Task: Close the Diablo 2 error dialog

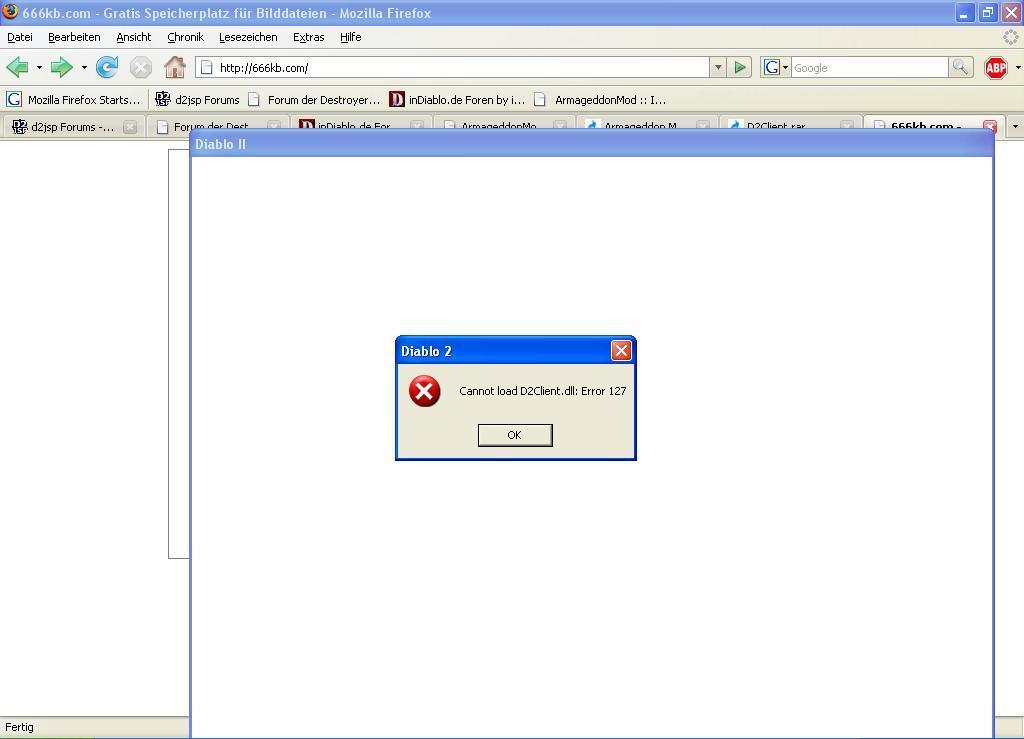Action: click(621, 350)
